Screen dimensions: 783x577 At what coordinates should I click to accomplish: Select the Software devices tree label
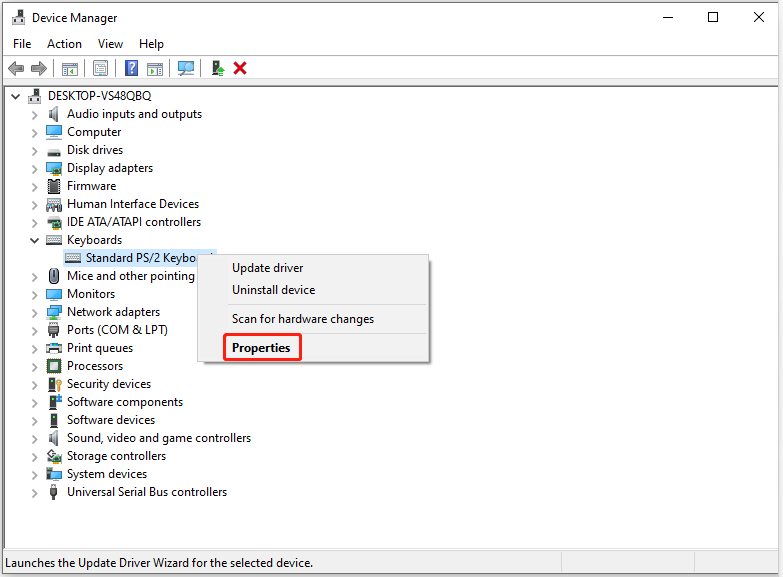111,420
